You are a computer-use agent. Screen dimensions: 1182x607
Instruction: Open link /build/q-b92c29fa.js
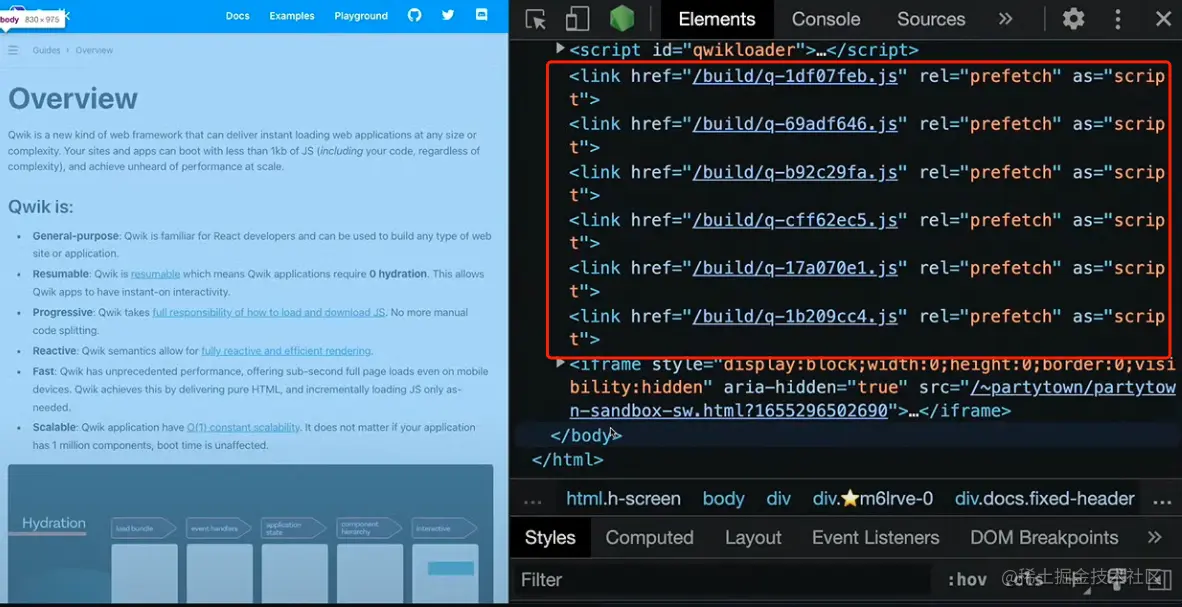point(795,172)
